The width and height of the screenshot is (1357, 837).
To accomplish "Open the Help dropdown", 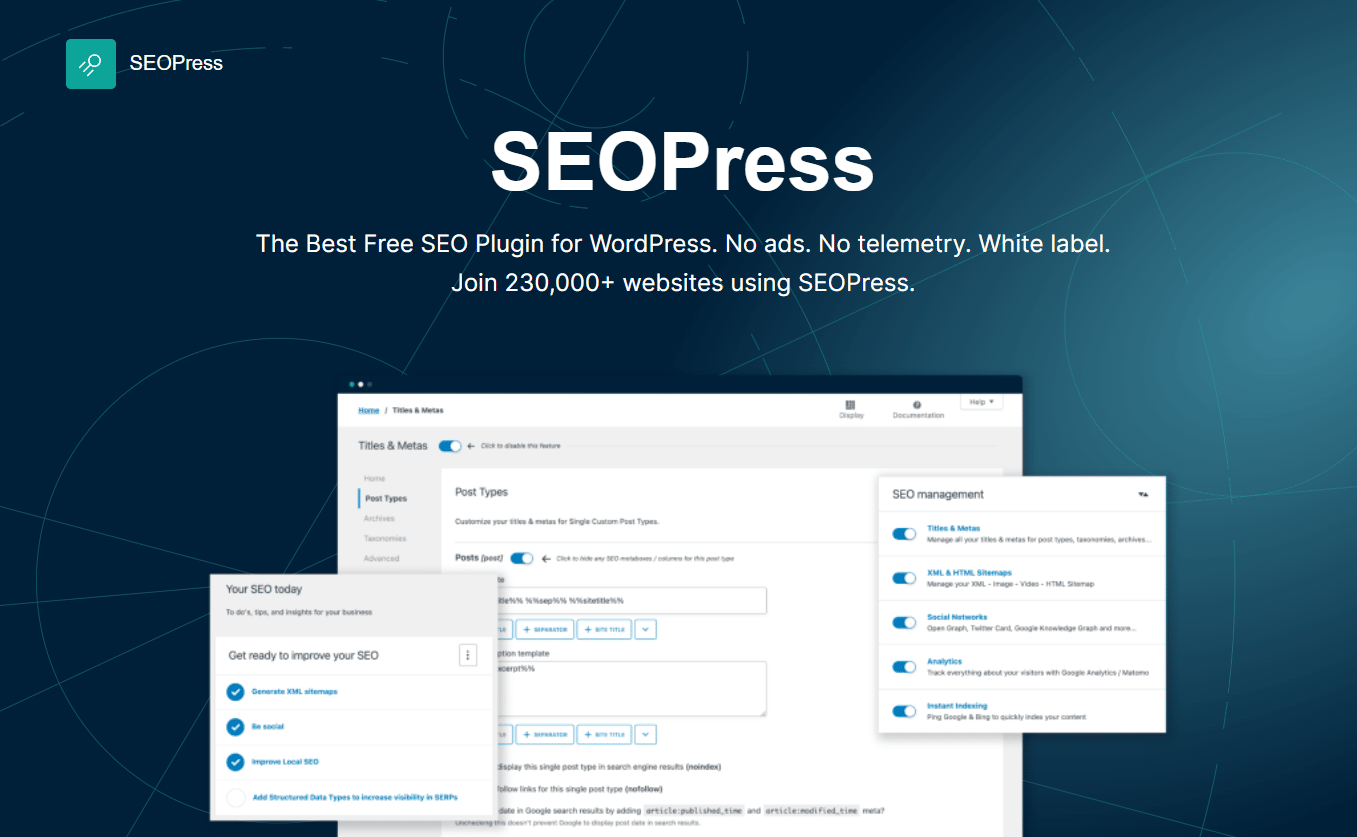I will point(981,402).
